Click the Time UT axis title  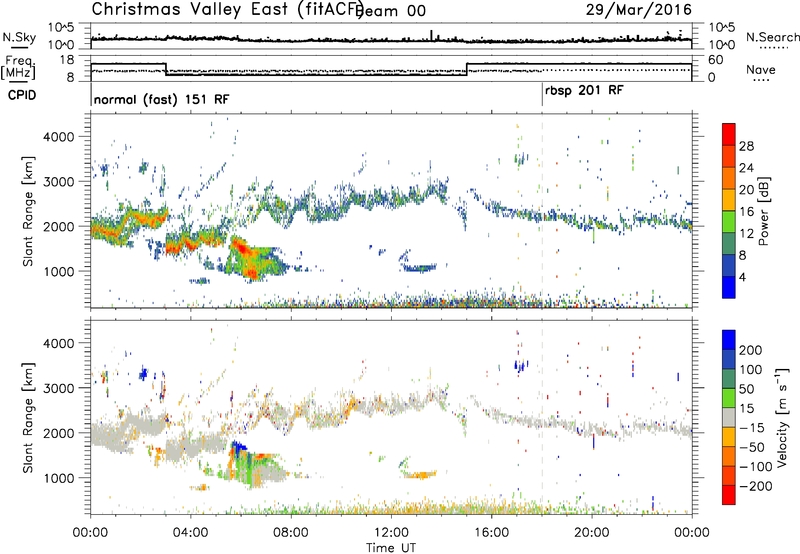pyautogui.click(x=391, y=548)
